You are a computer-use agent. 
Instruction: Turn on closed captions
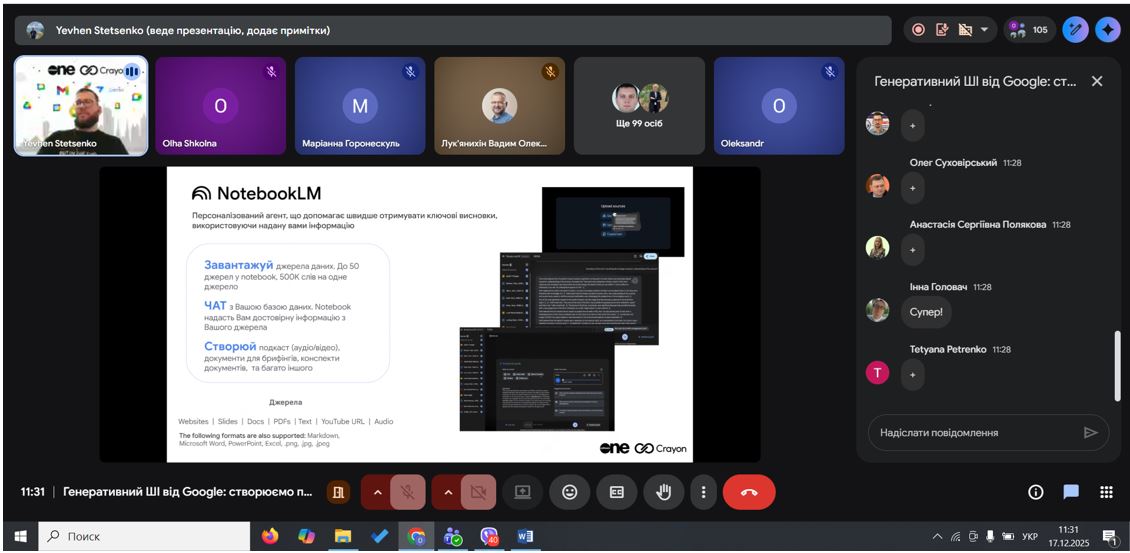tap(616, 492)
